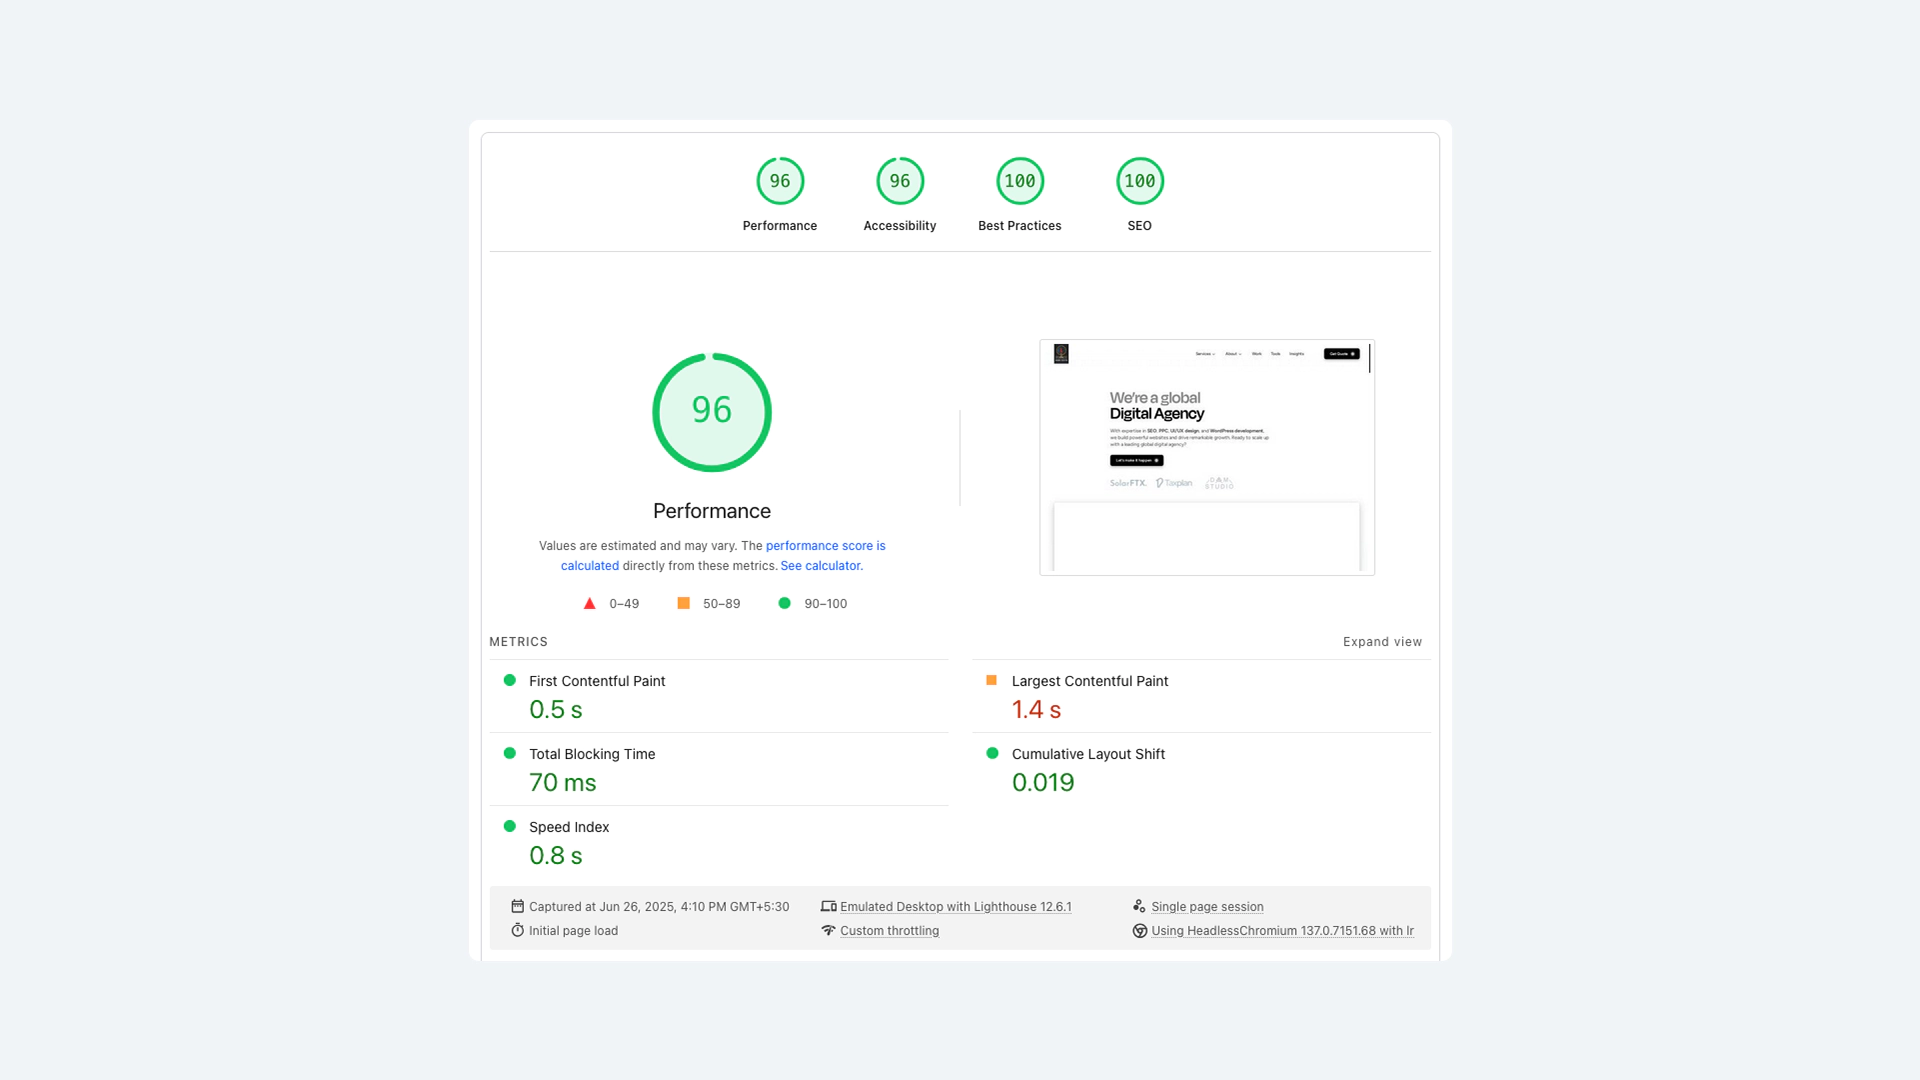Click orange square beside Largest Contentful Paint
Image resolution: width=1920 pixels, height=1080 pixels.
992,680
